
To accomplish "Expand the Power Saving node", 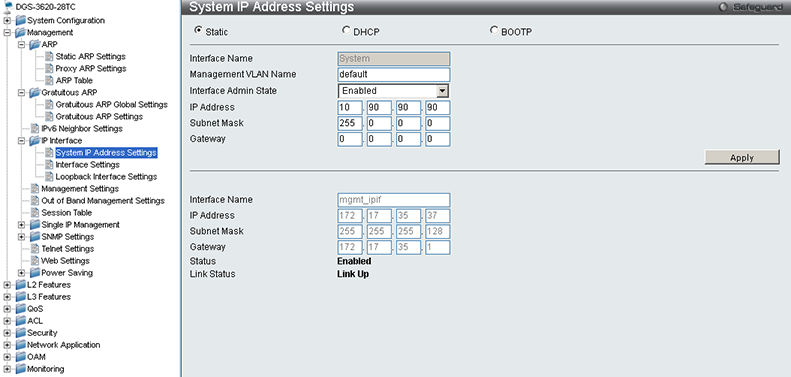I will coord(21,273).
